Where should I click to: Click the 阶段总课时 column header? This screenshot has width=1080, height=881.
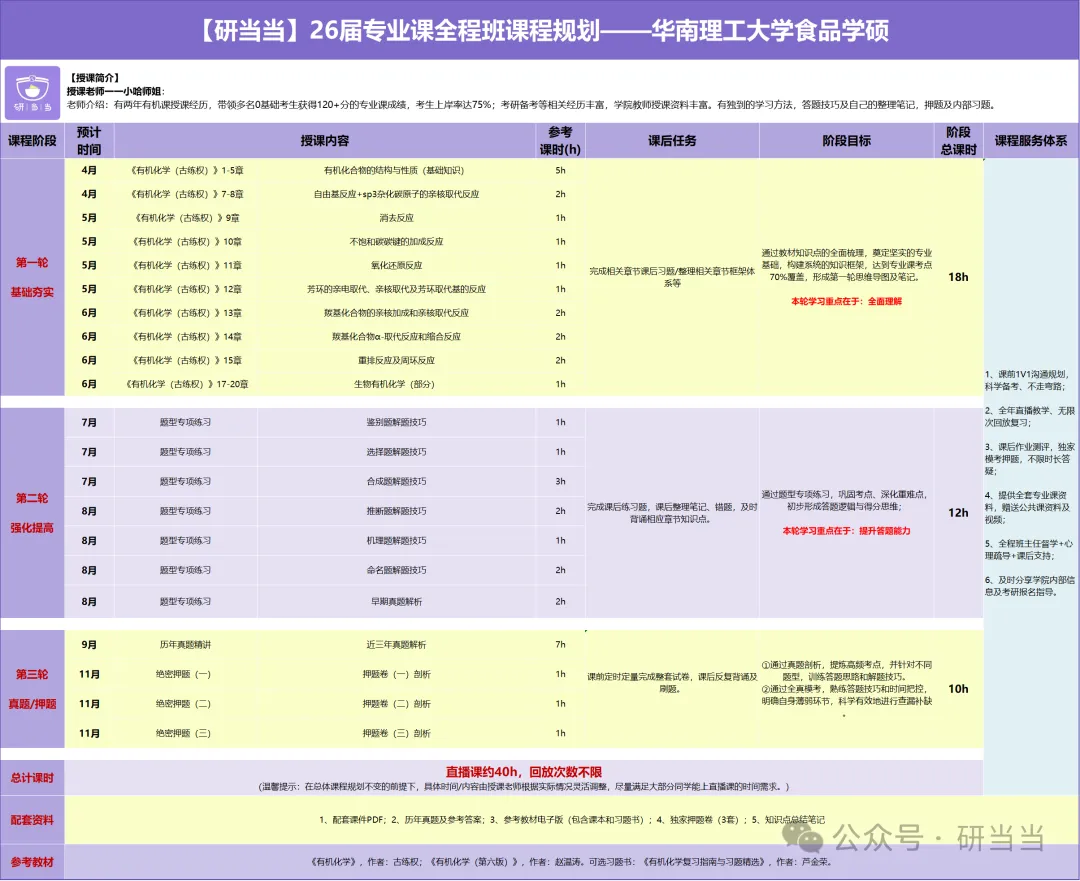(958, 141)
